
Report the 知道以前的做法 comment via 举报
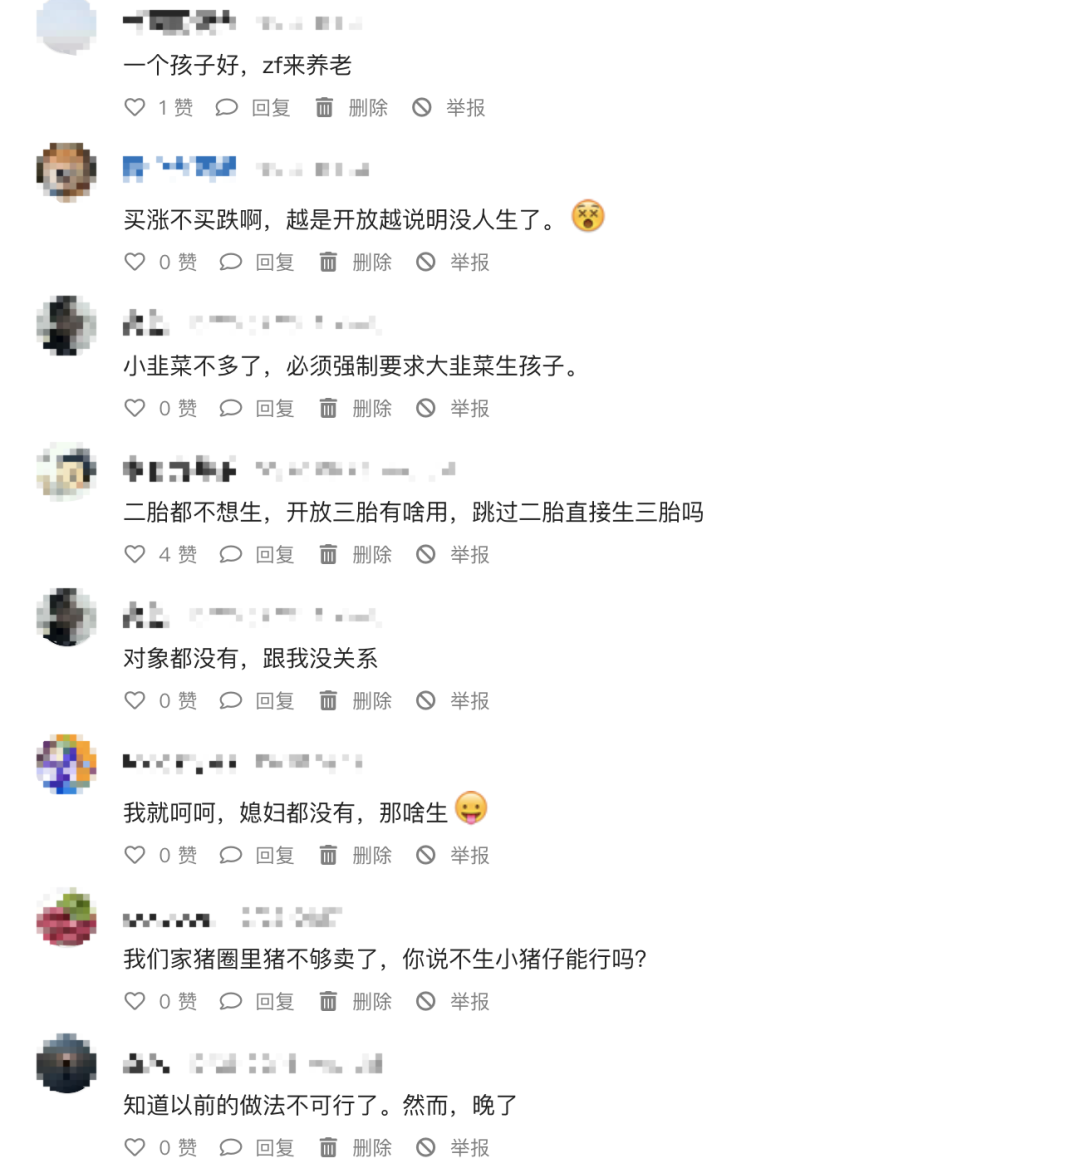coord(452,1147)
